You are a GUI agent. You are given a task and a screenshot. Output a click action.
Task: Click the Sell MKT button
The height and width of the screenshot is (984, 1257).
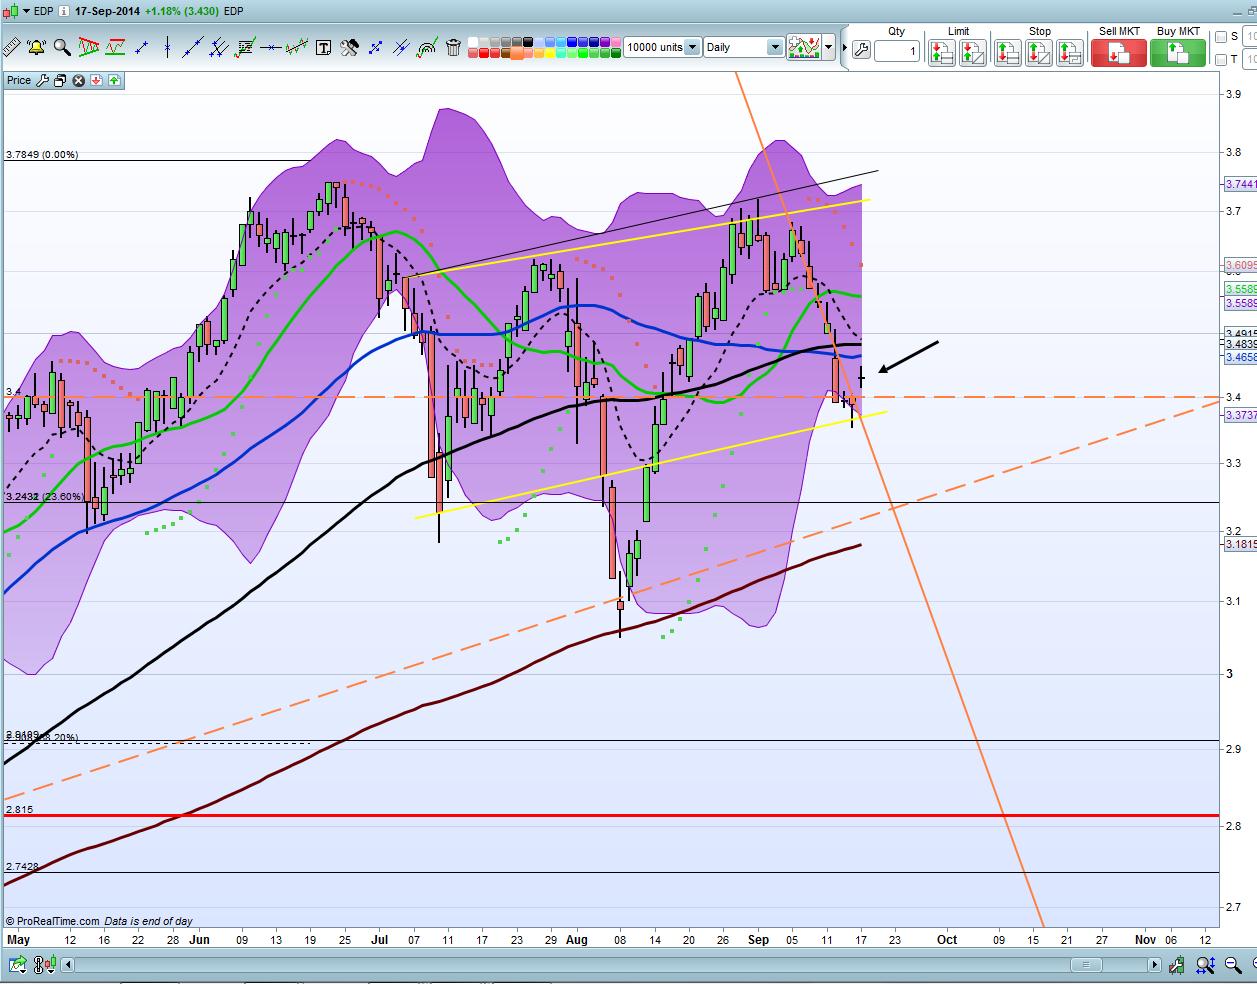[x=1119, y=52]
